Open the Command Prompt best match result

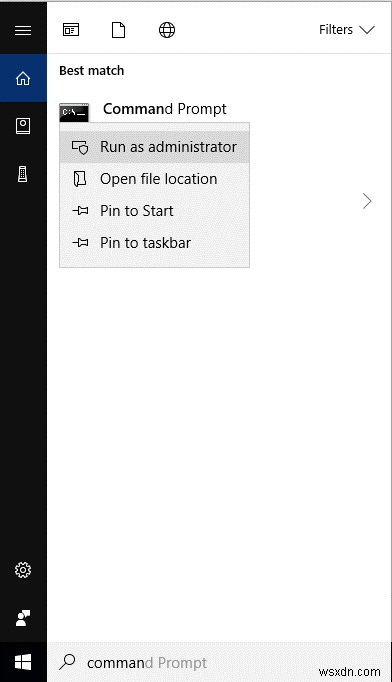pos(164,109)
